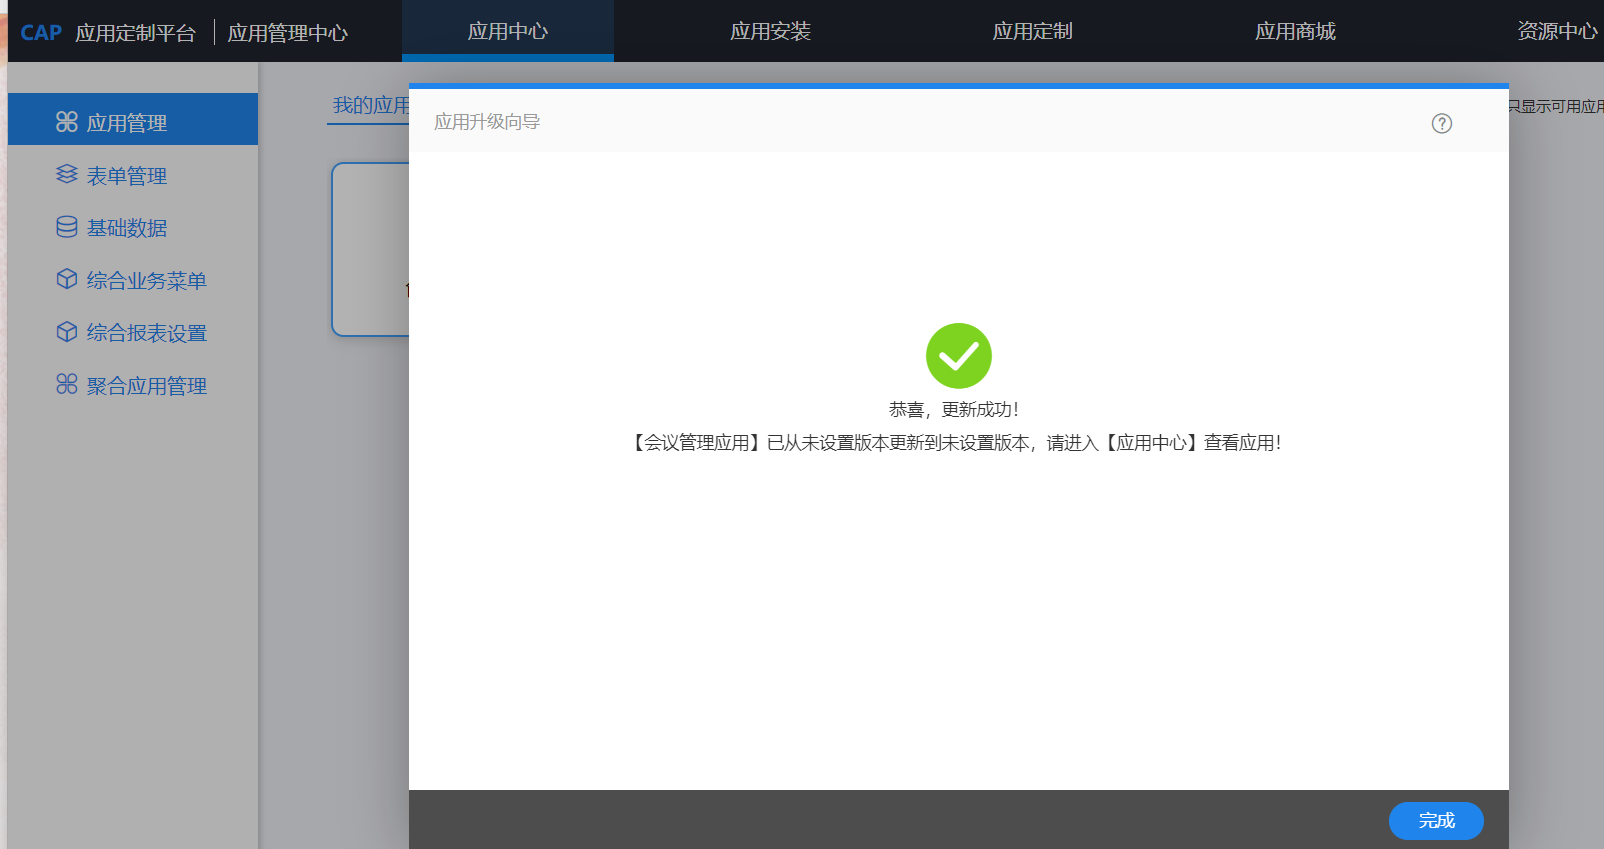
Task: Click the 综合报表设置 cube icon
Action: [67, 332]
